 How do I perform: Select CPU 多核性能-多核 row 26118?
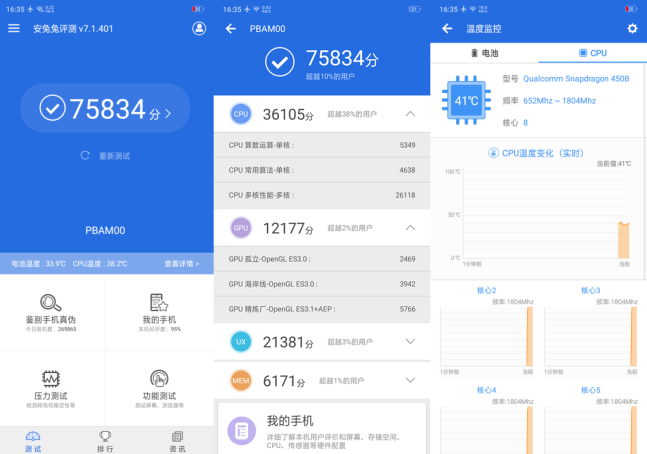(322, 195)
